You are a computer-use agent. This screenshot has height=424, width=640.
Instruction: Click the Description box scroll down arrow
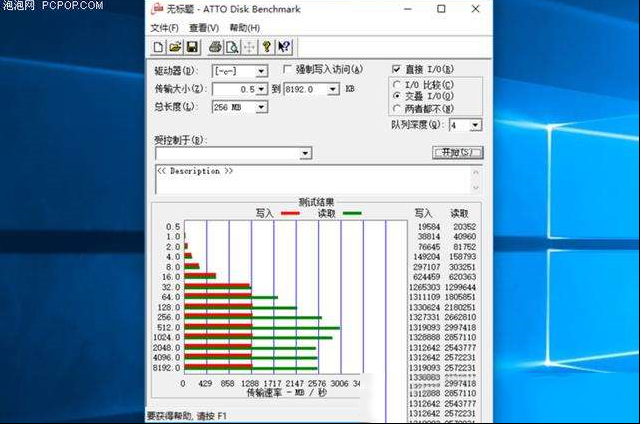[x=476, y=187]
